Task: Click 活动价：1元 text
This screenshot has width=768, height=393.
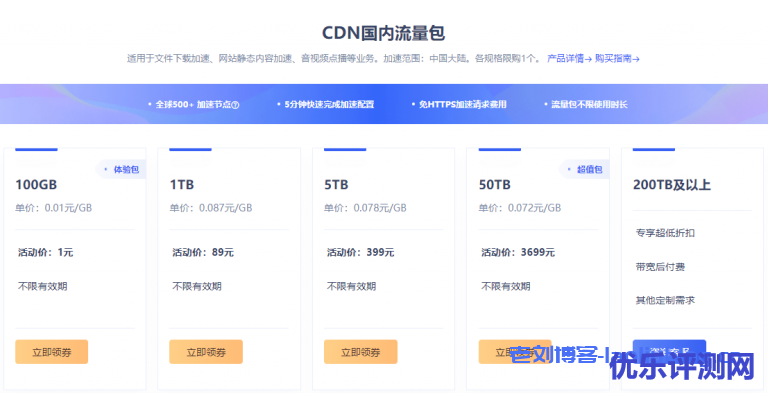Action: click(46, 252)
